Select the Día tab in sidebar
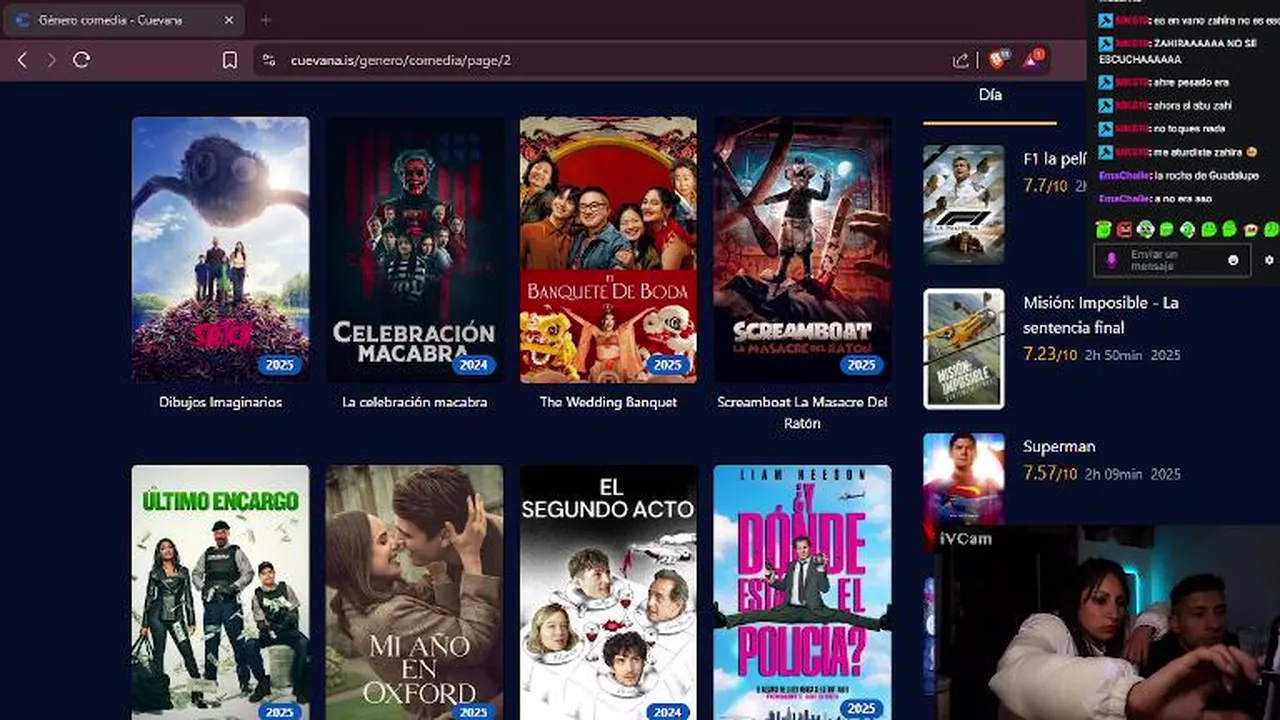 (990, 95)
